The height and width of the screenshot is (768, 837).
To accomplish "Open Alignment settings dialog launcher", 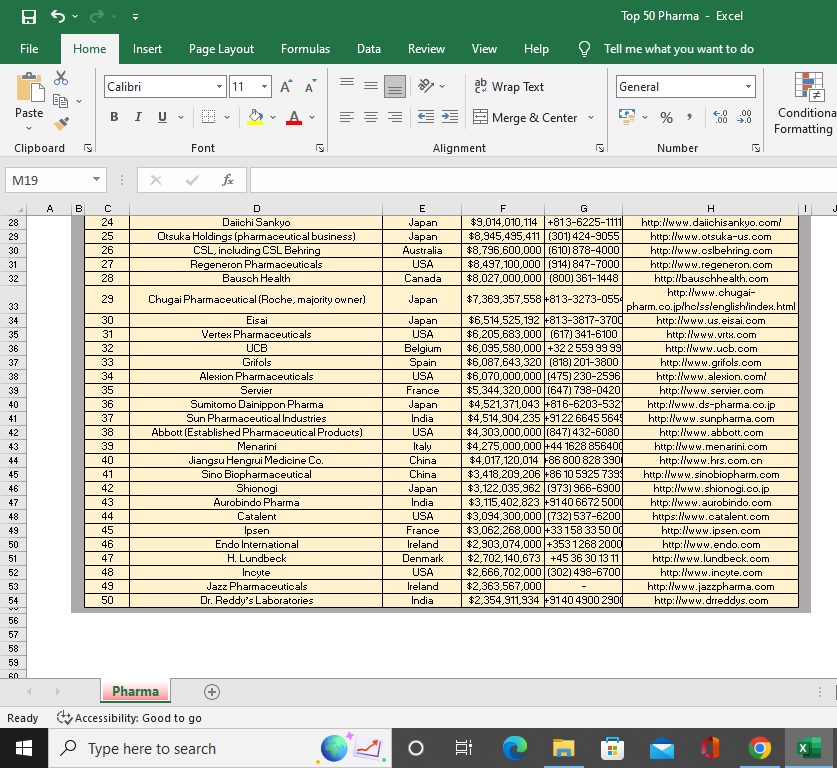I will (x=600, y=148).
